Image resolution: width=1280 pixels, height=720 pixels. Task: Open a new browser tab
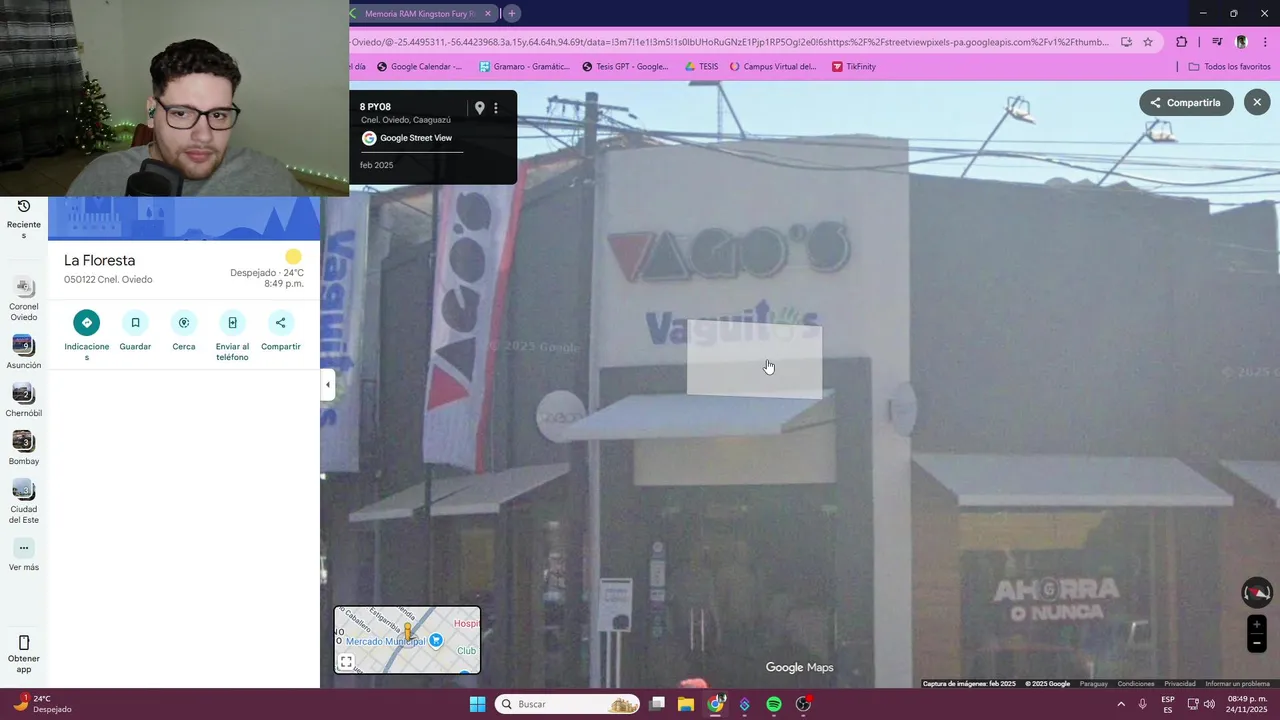pos(511,13)
